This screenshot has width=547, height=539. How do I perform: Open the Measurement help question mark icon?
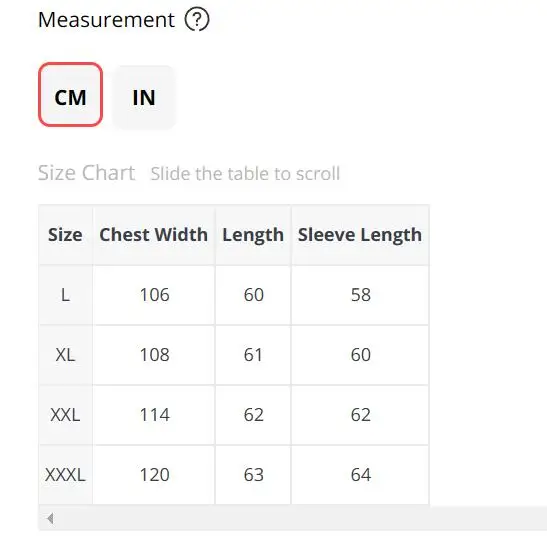coord(197,20)
